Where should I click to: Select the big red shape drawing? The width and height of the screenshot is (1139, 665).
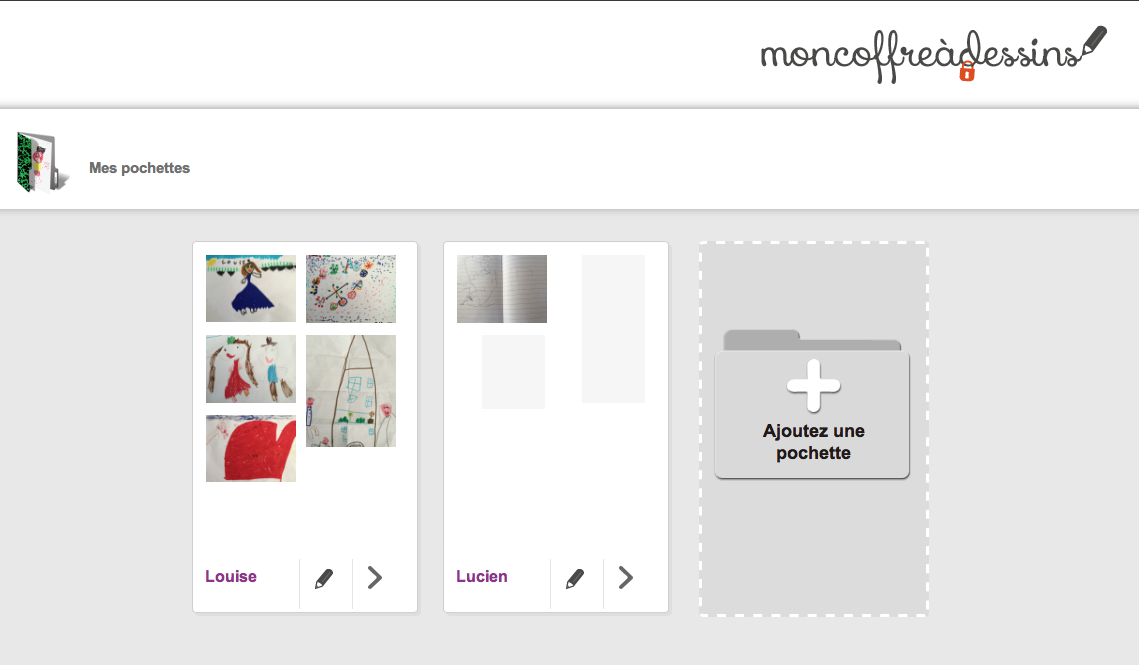251,448
